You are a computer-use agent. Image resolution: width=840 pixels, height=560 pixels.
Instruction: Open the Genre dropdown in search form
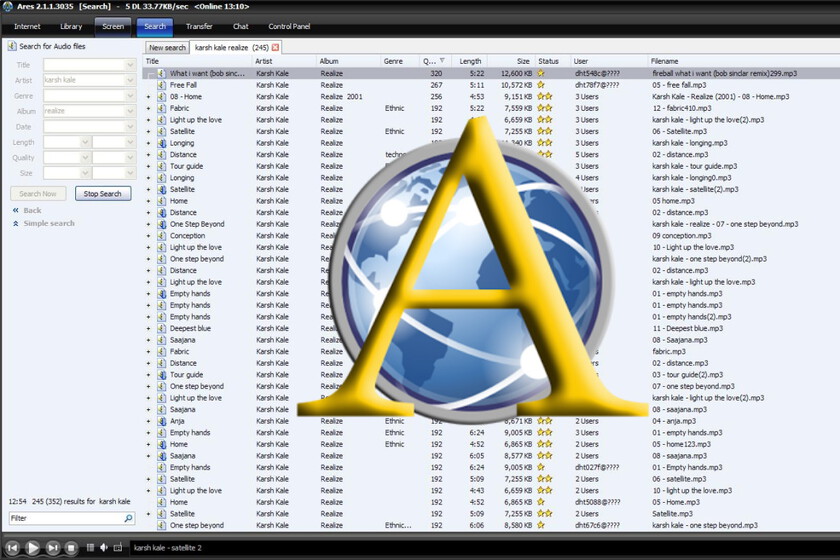coord(130,96)
